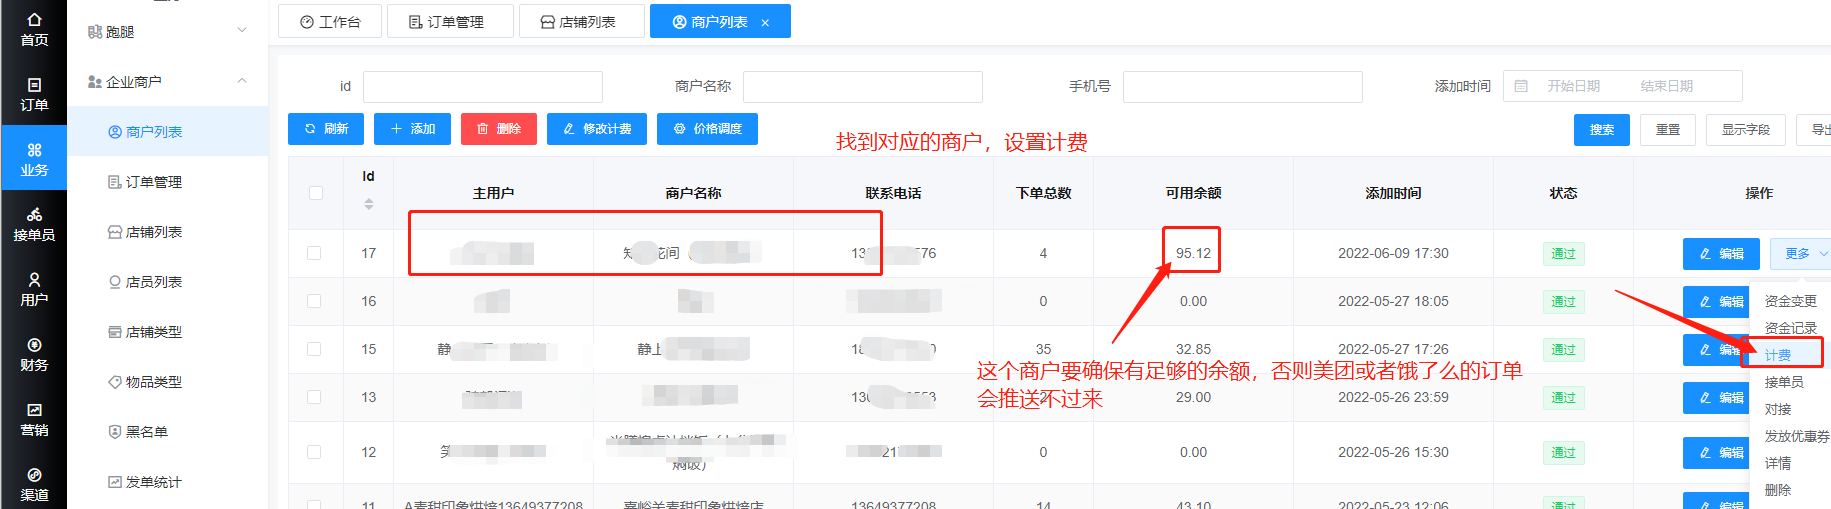Image resolution: width=1831 pixels, height=509 pixels.
Task: Click the 价格调度 button
Action: 707,129
